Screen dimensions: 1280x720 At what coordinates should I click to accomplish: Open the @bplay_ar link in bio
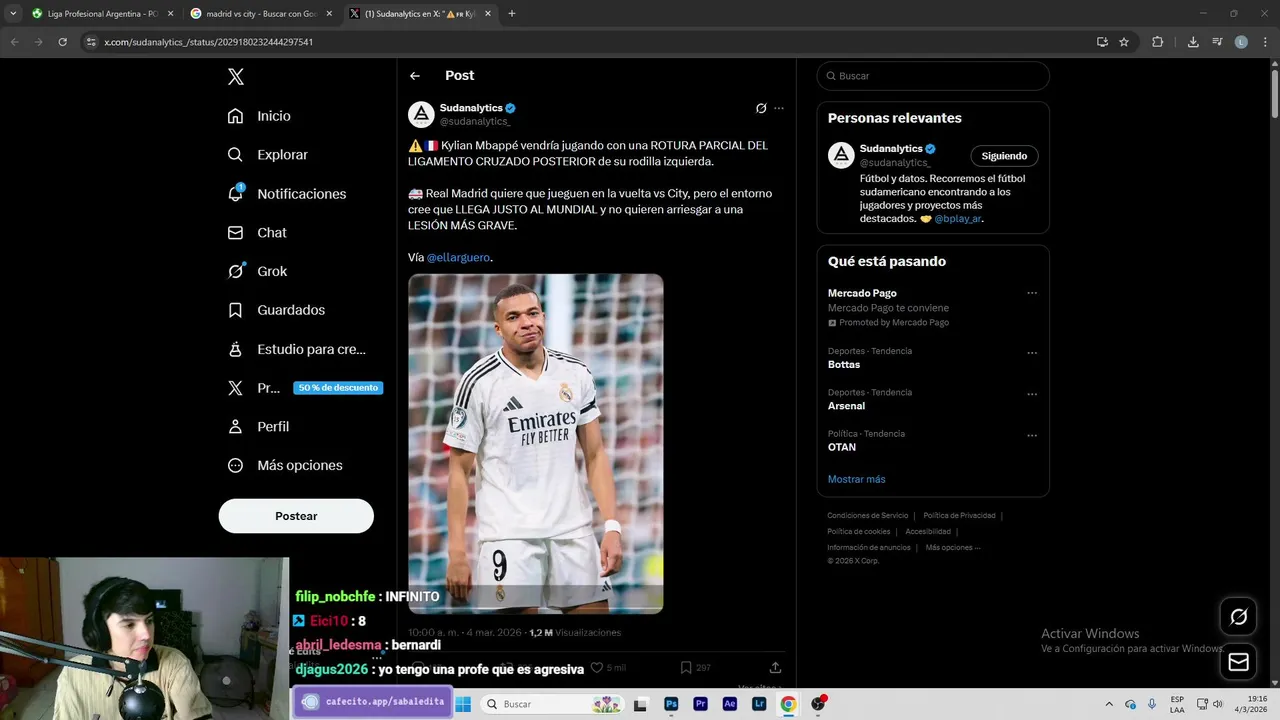point(957,218)
